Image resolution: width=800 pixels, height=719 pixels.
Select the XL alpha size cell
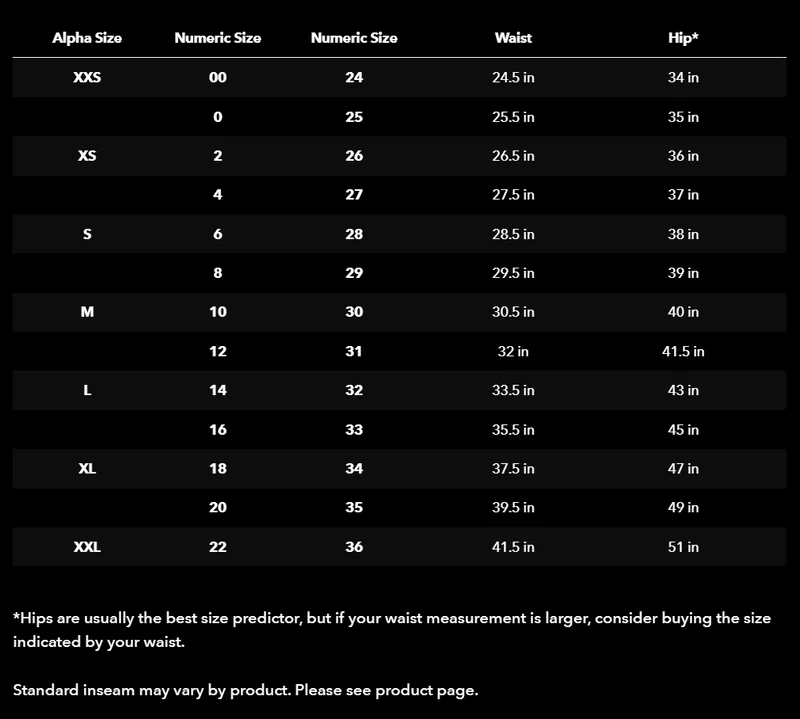87,468
